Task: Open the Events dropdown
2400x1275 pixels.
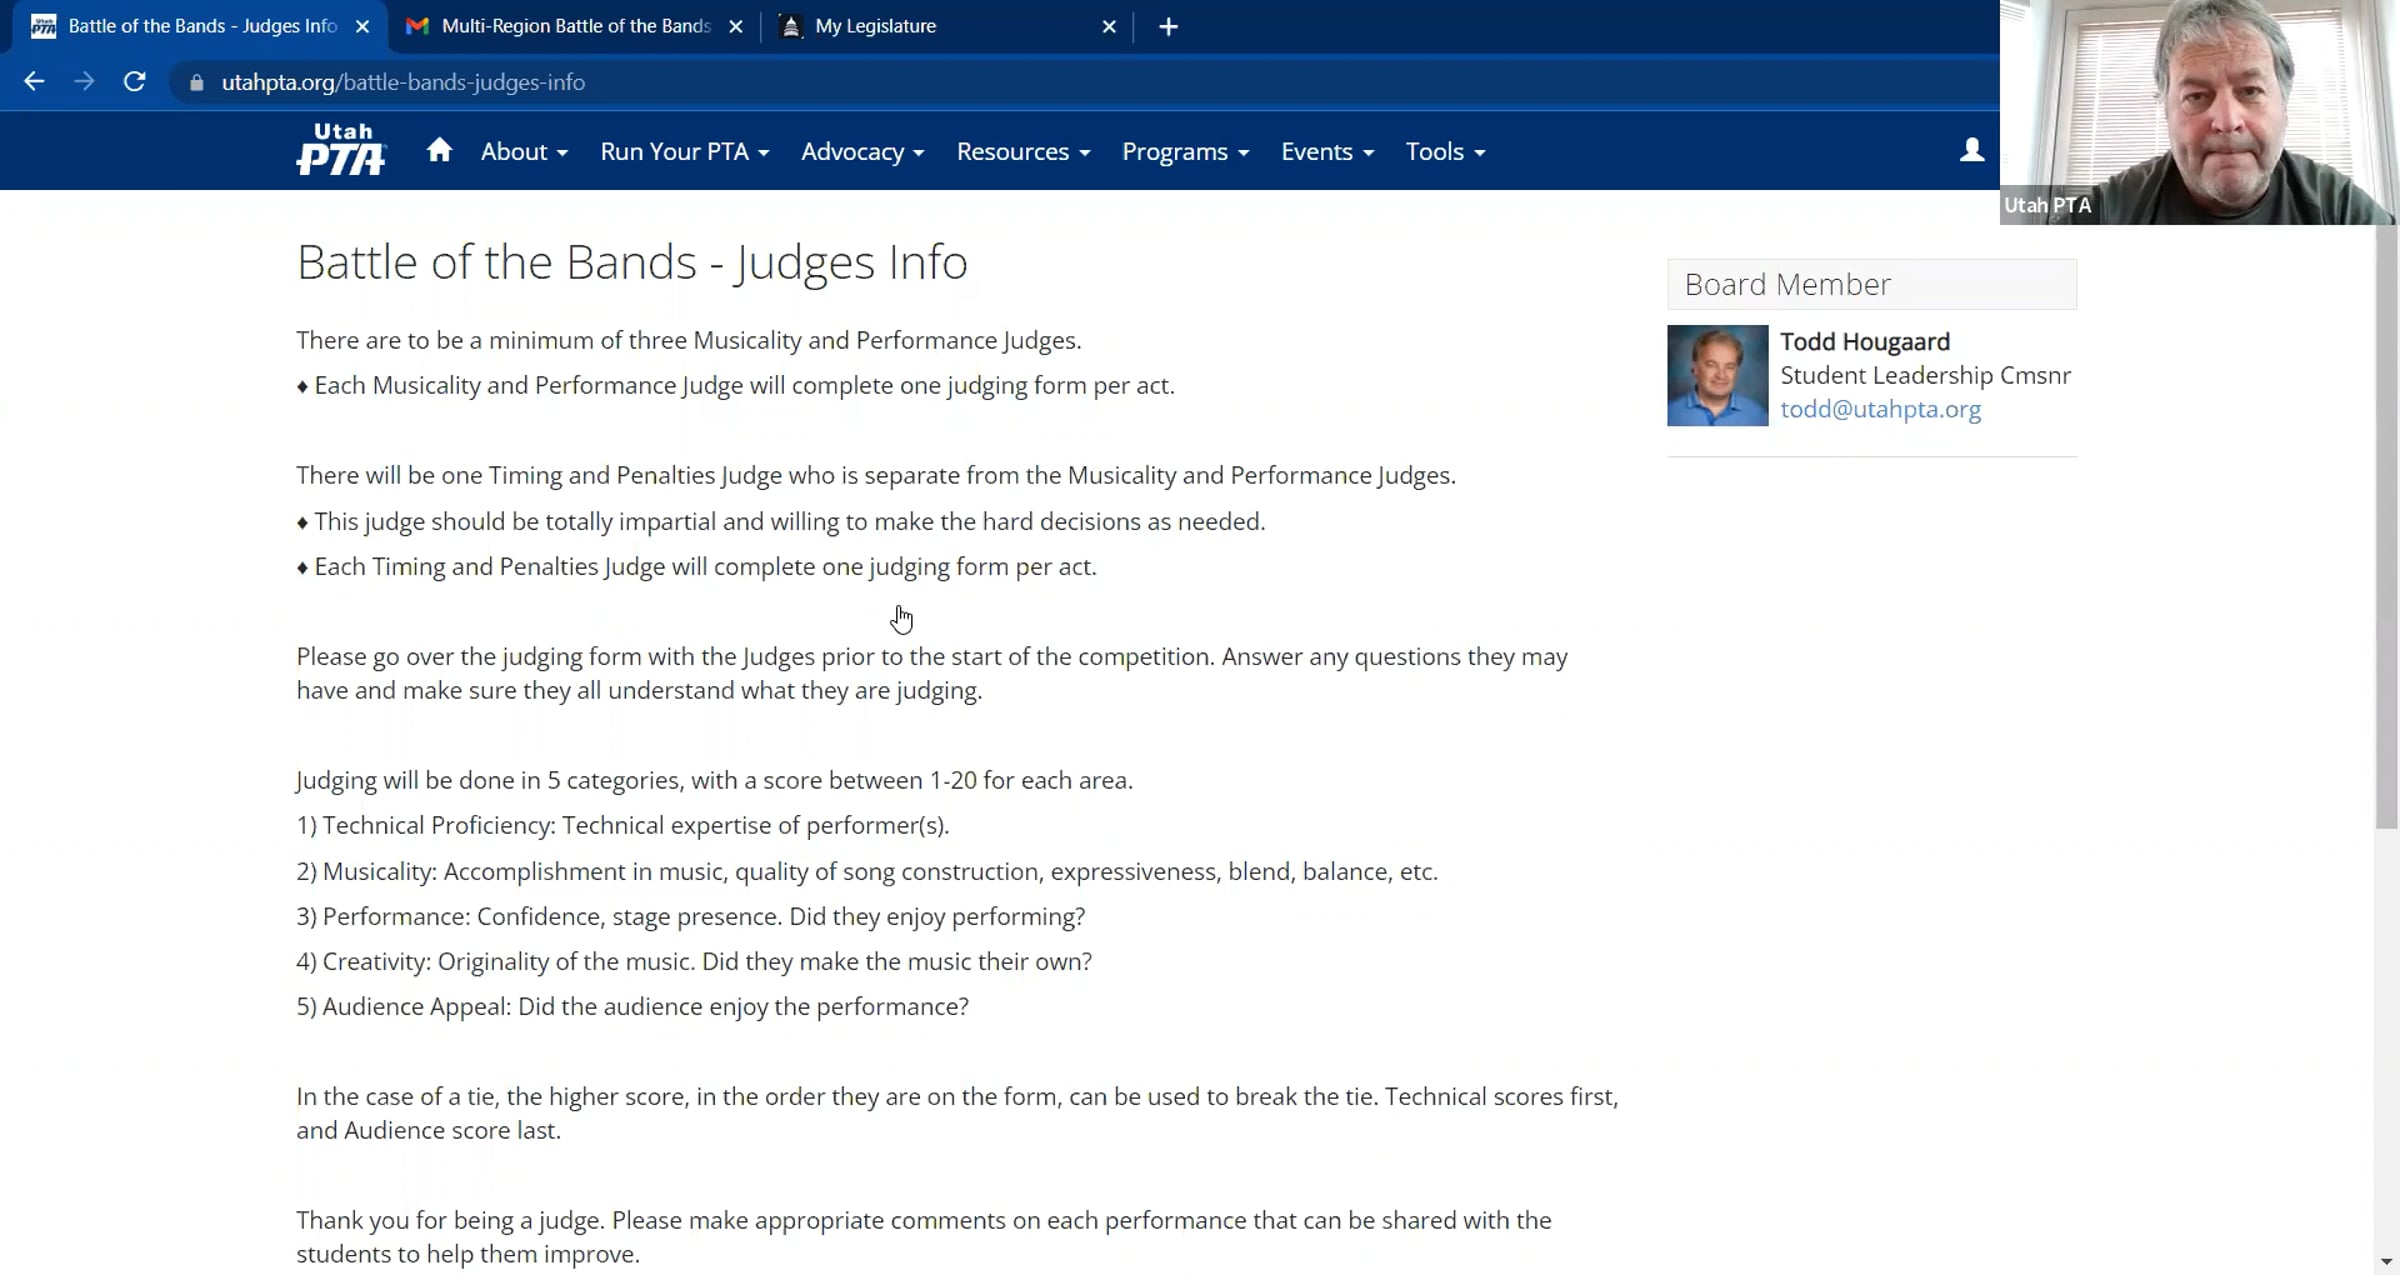Action: 1327,152
